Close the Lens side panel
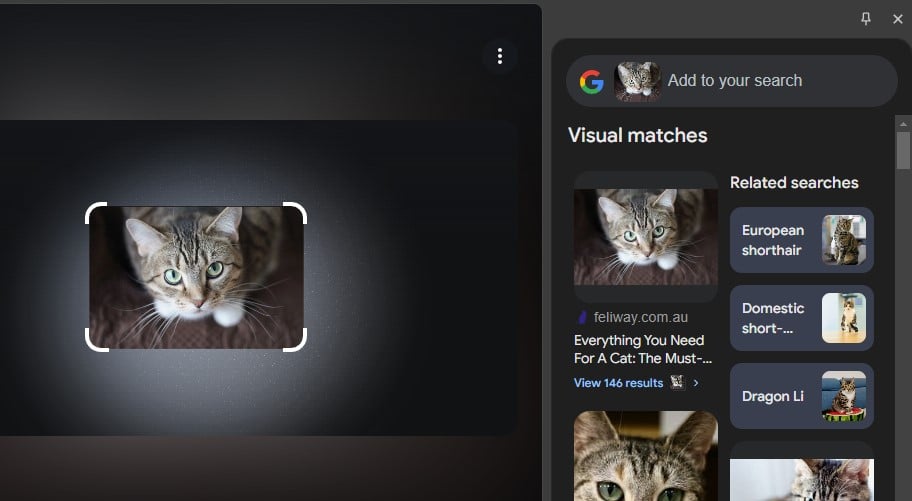Screen dimensions: 912x501 897,19
